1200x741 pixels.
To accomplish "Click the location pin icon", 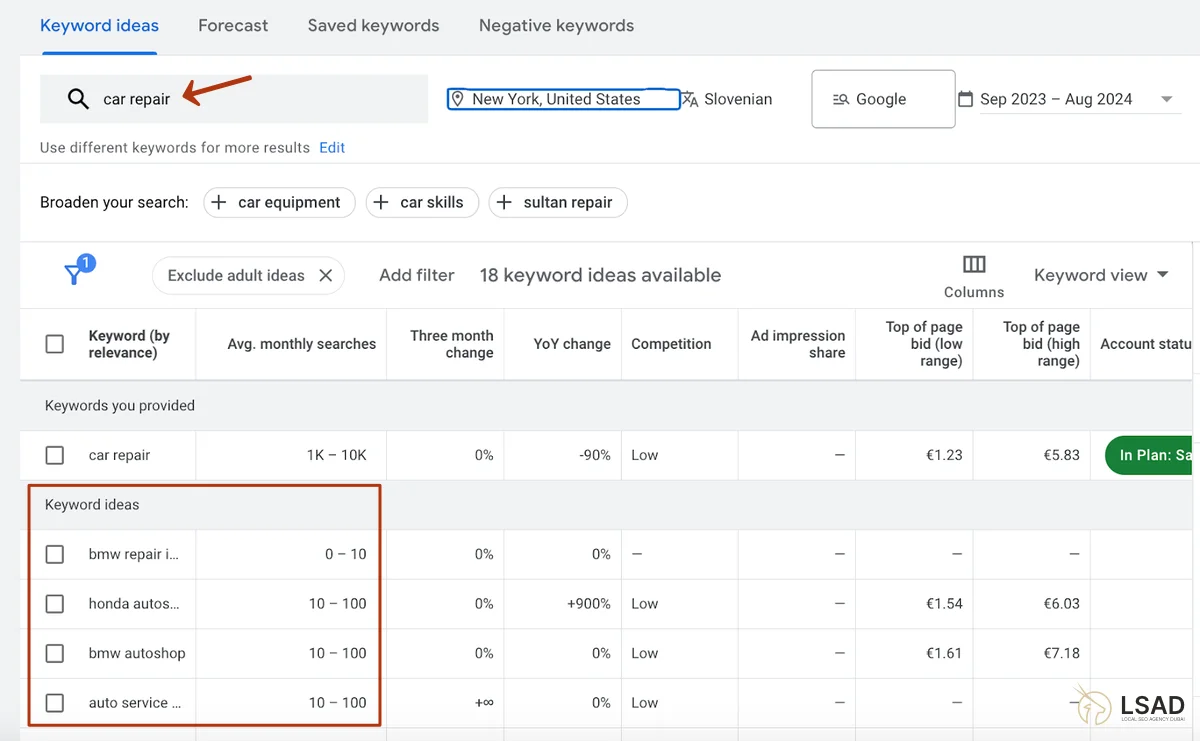I will 458,99.
